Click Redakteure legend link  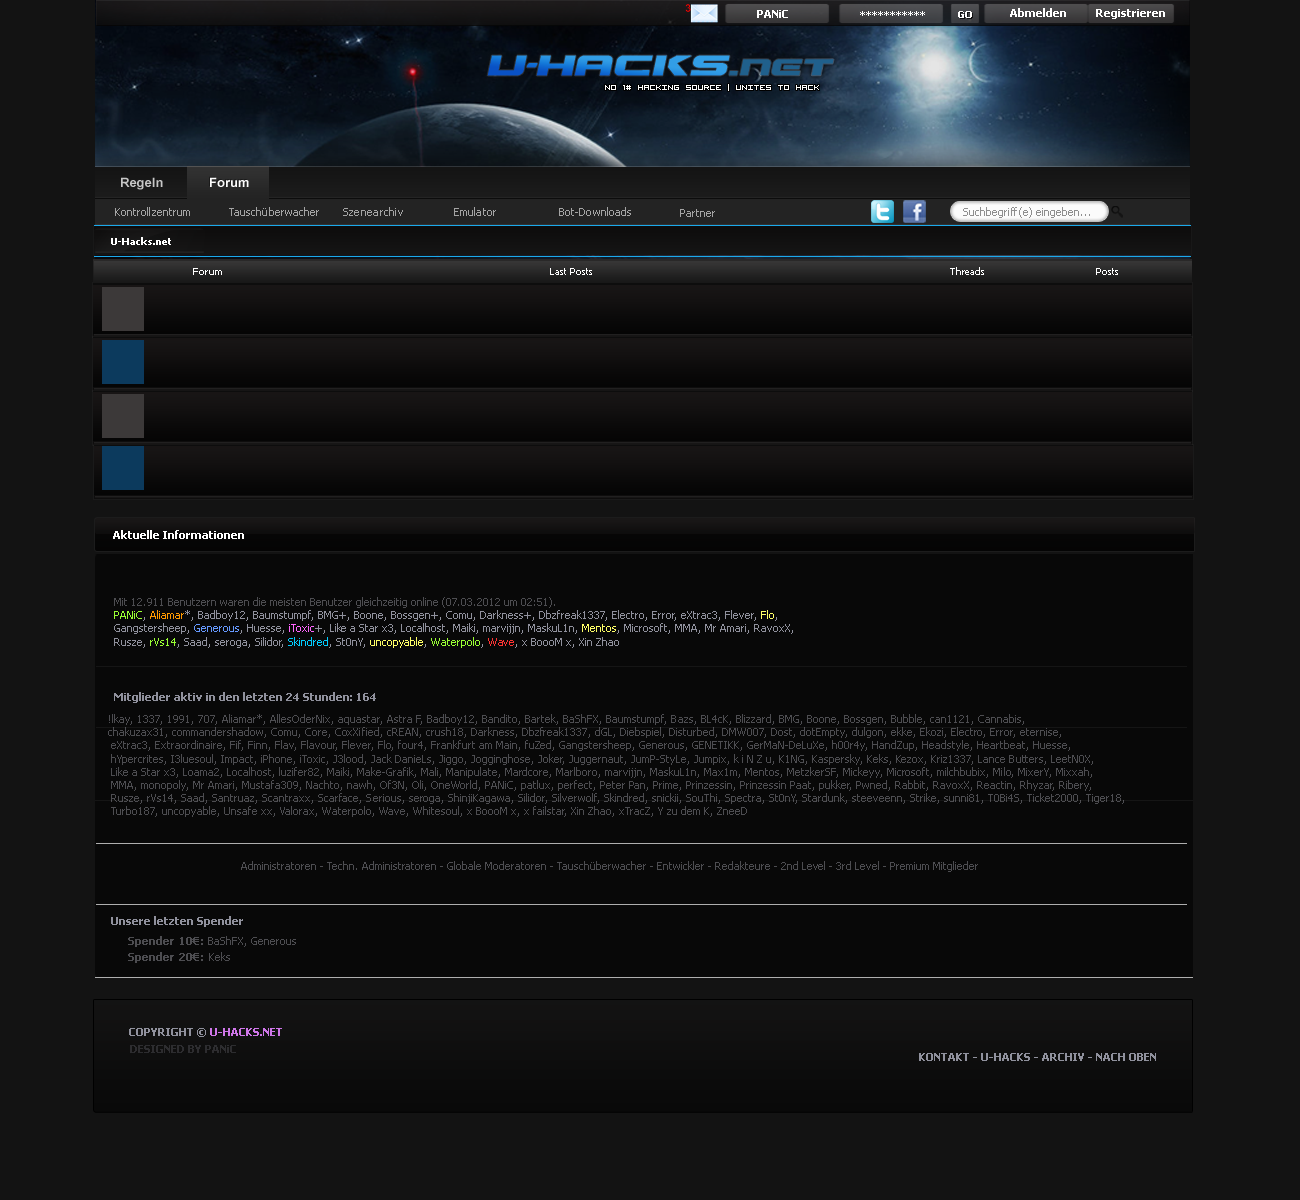pos(742,866)
